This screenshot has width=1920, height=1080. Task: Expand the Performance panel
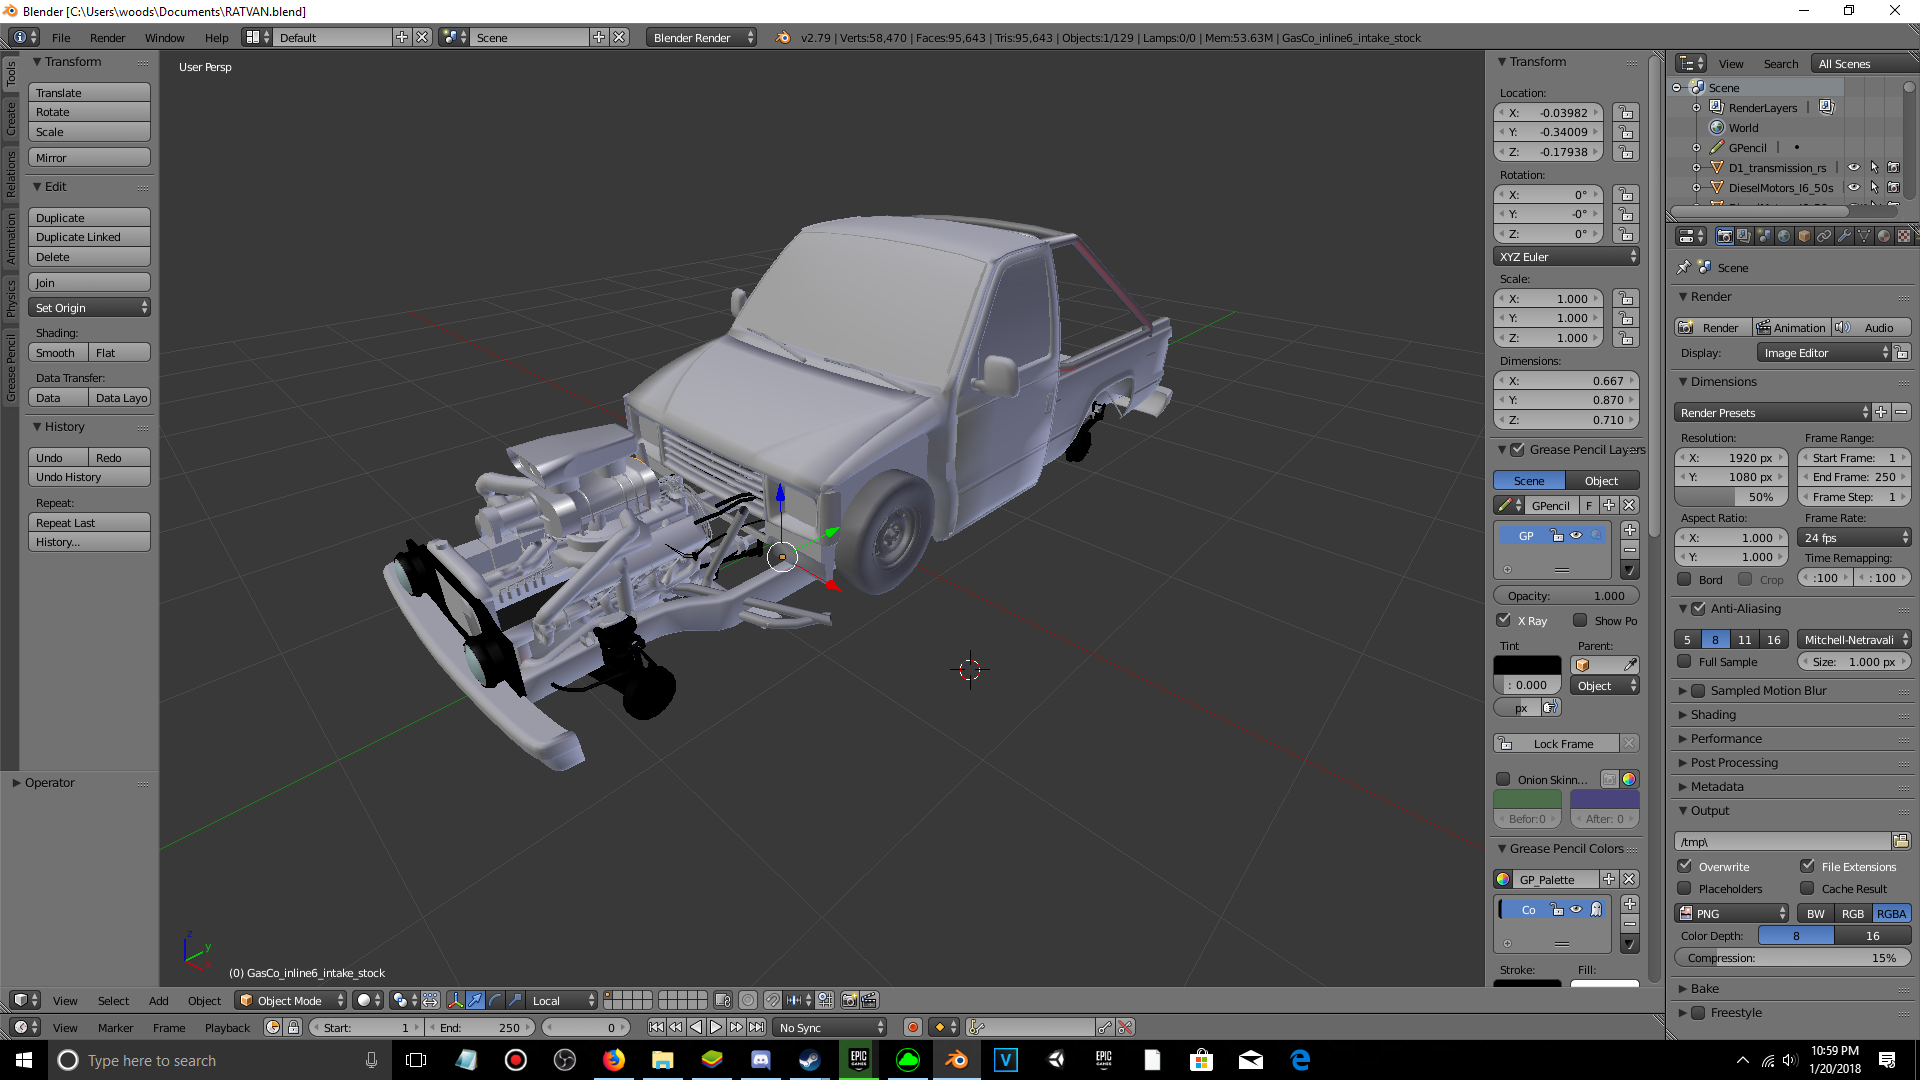pos(1726,738)
